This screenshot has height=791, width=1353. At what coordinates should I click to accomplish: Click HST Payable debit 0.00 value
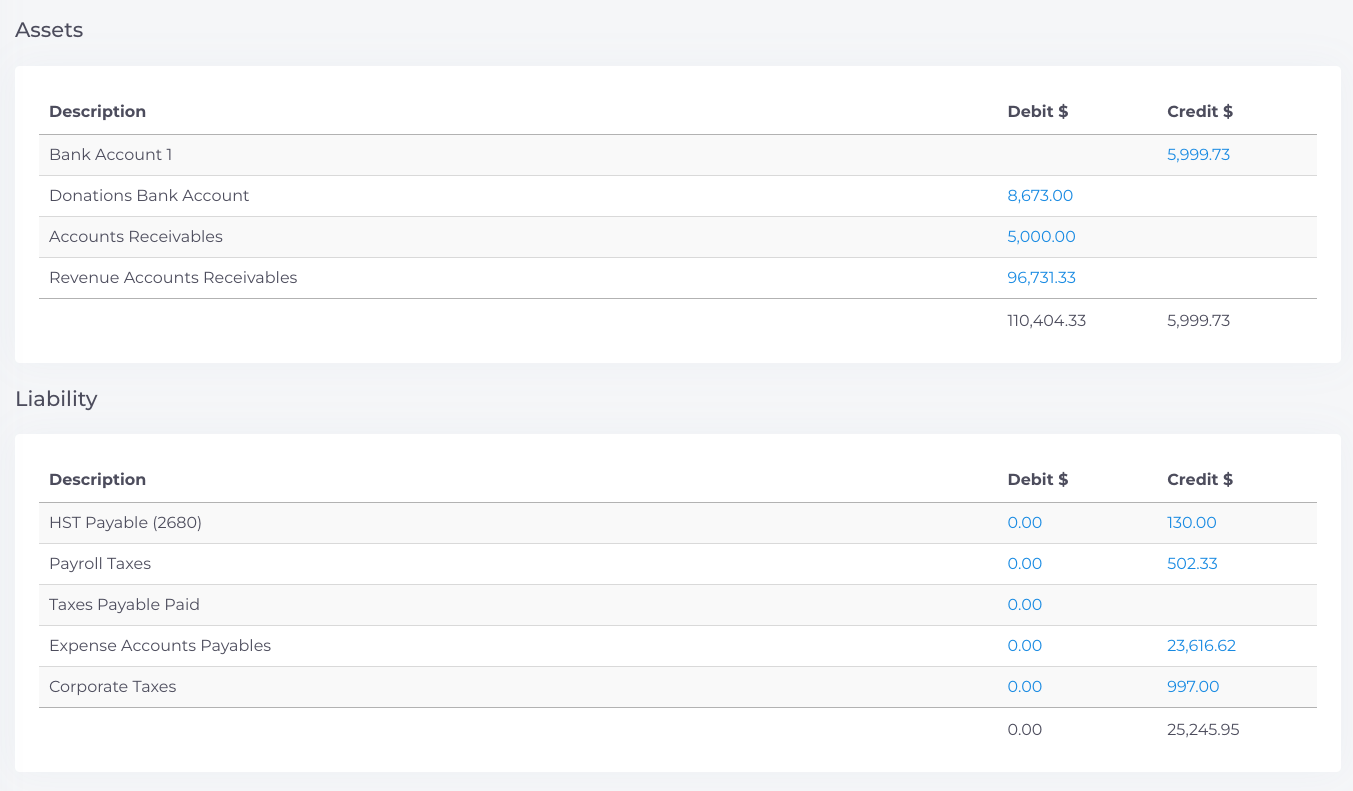coord(1024,523)
